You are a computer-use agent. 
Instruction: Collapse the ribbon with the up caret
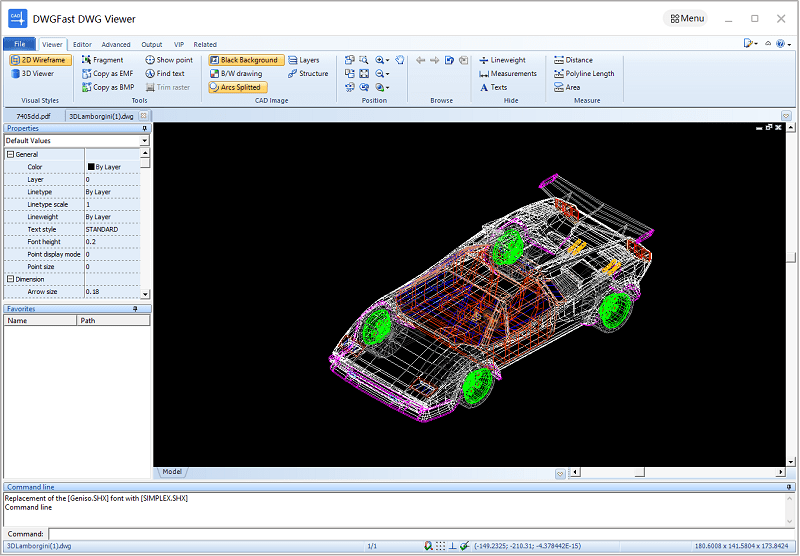[x=768, y=44]
